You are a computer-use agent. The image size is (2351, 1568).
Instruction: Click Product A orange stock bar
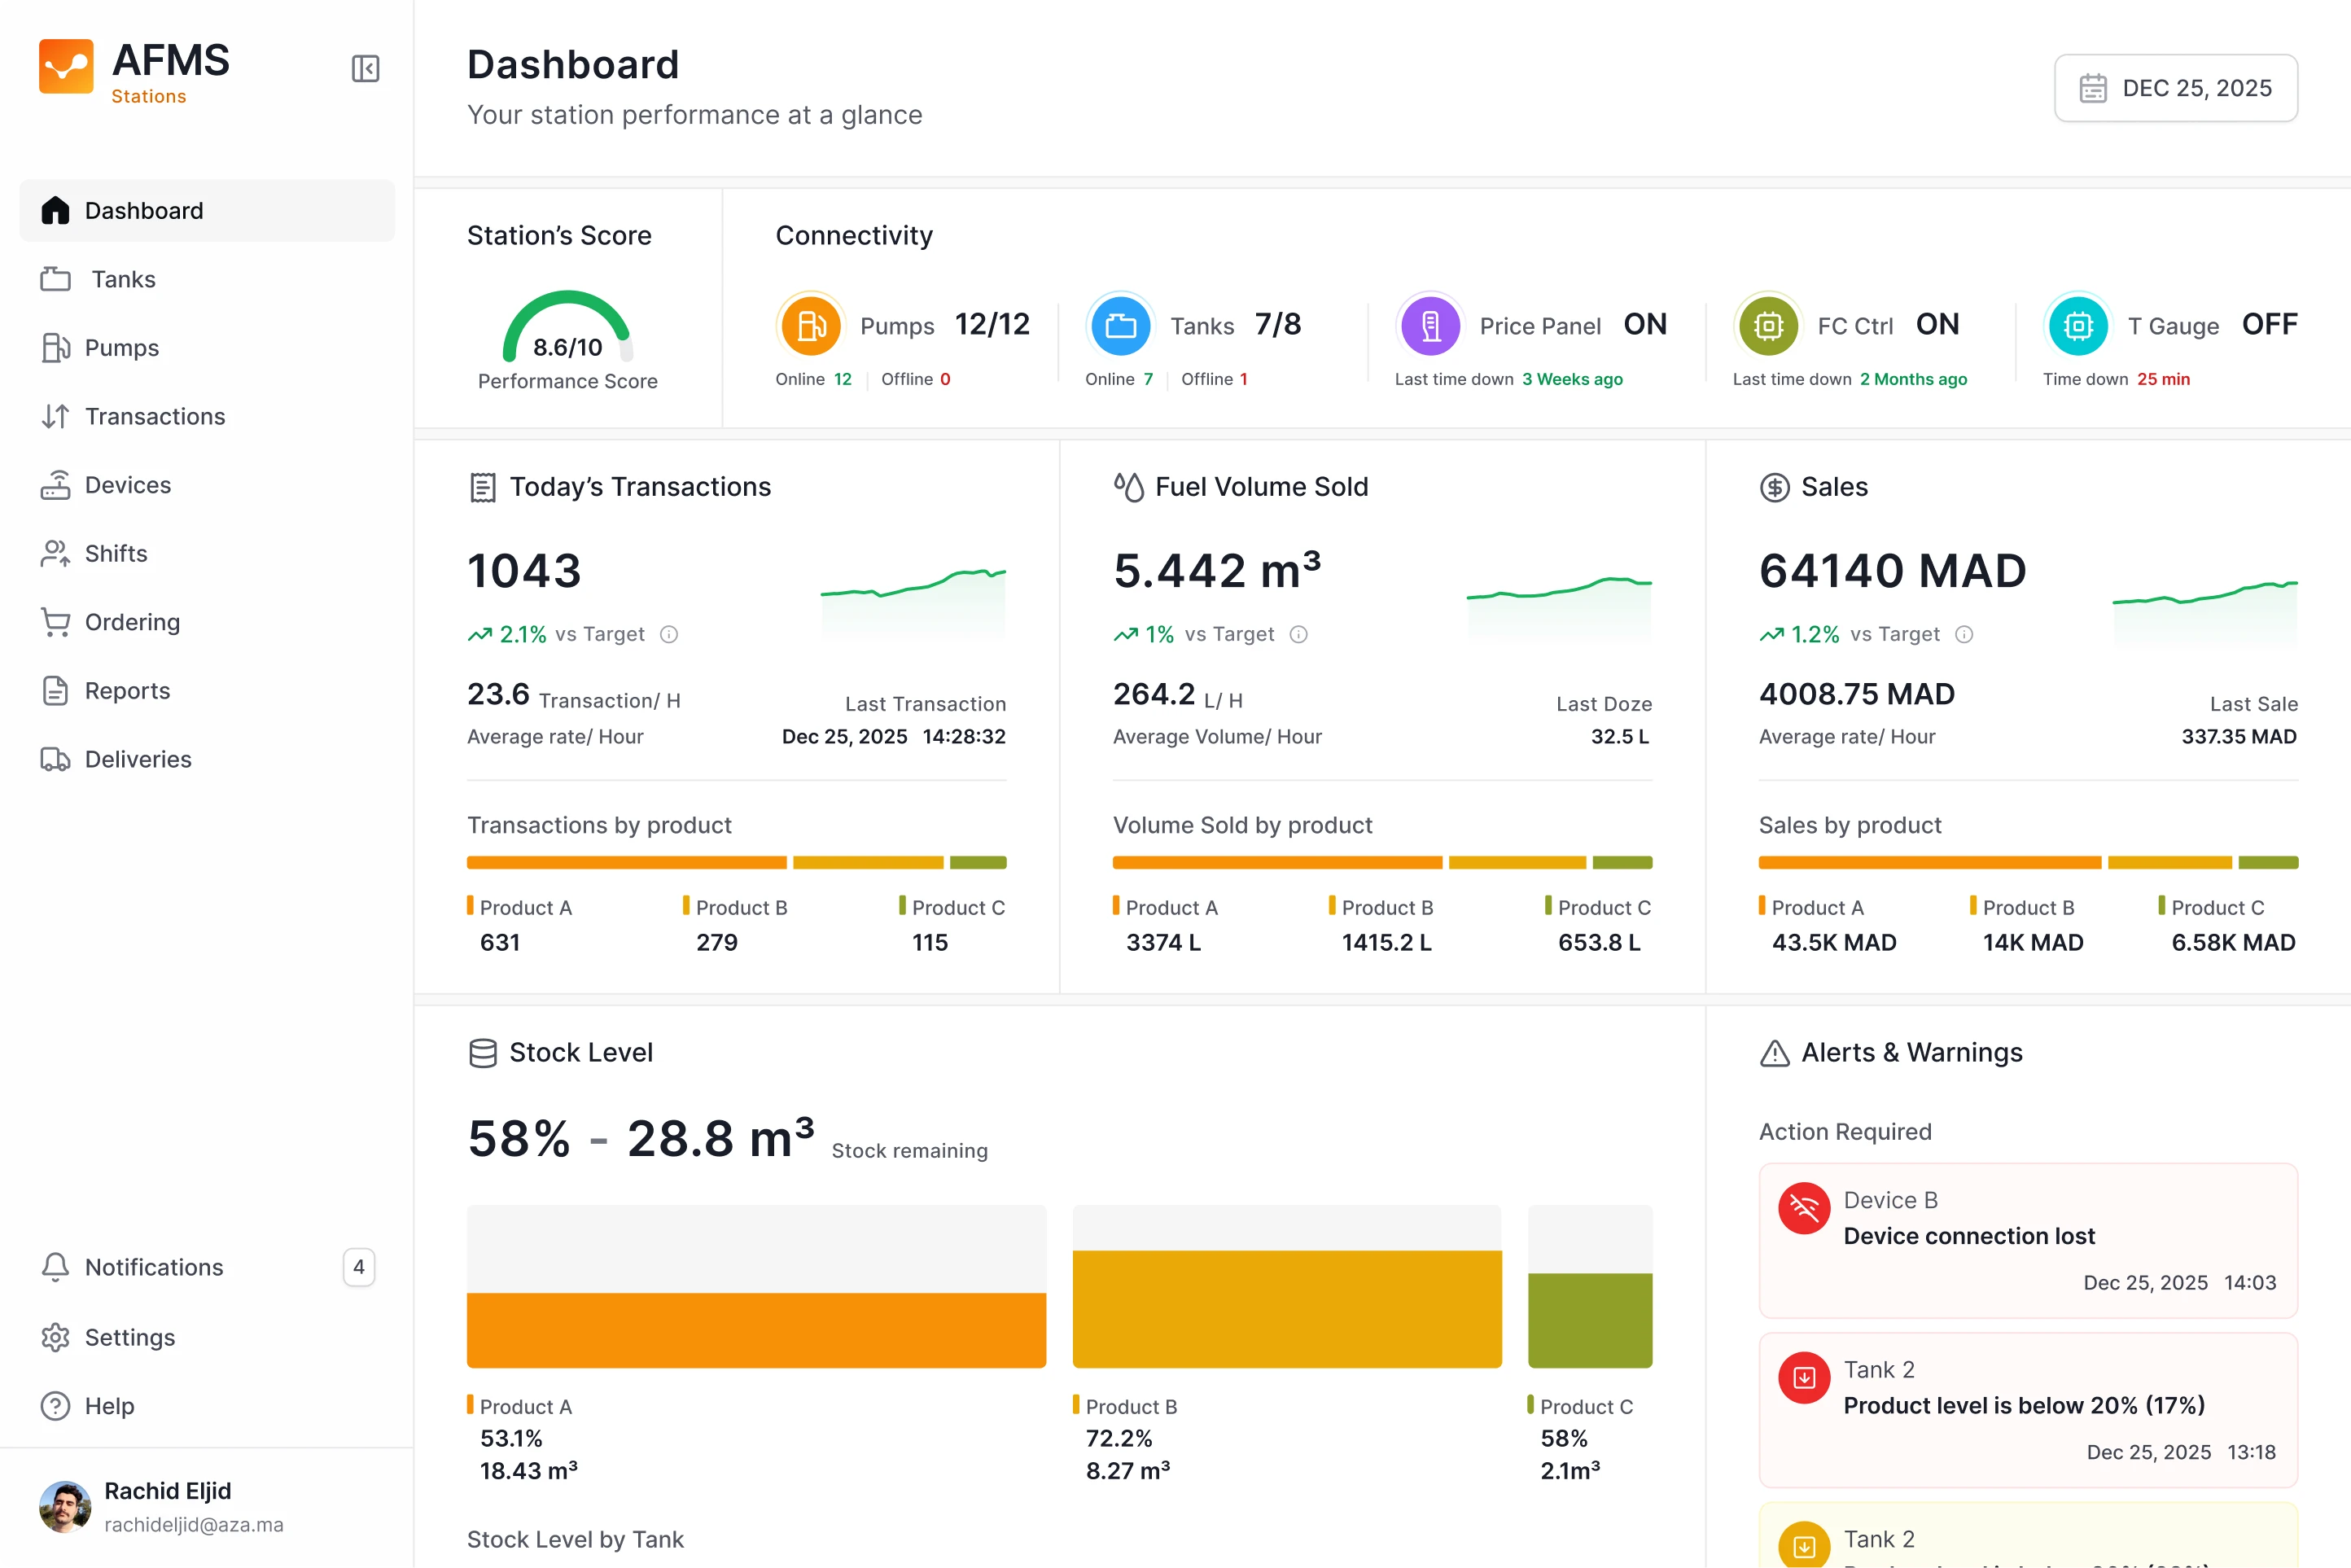click(x=756, y=1330)
